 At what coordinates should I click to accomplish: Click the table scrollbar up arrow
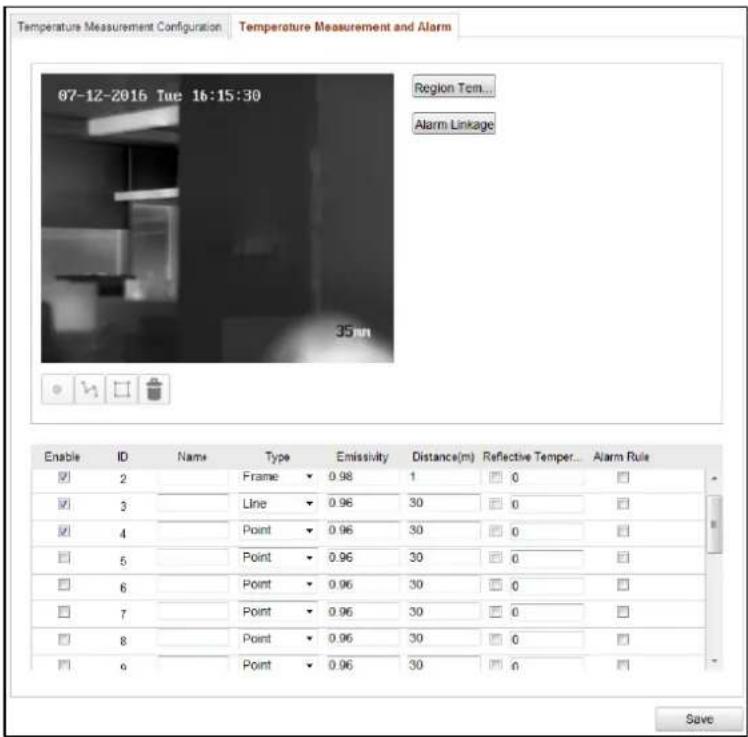714,478
